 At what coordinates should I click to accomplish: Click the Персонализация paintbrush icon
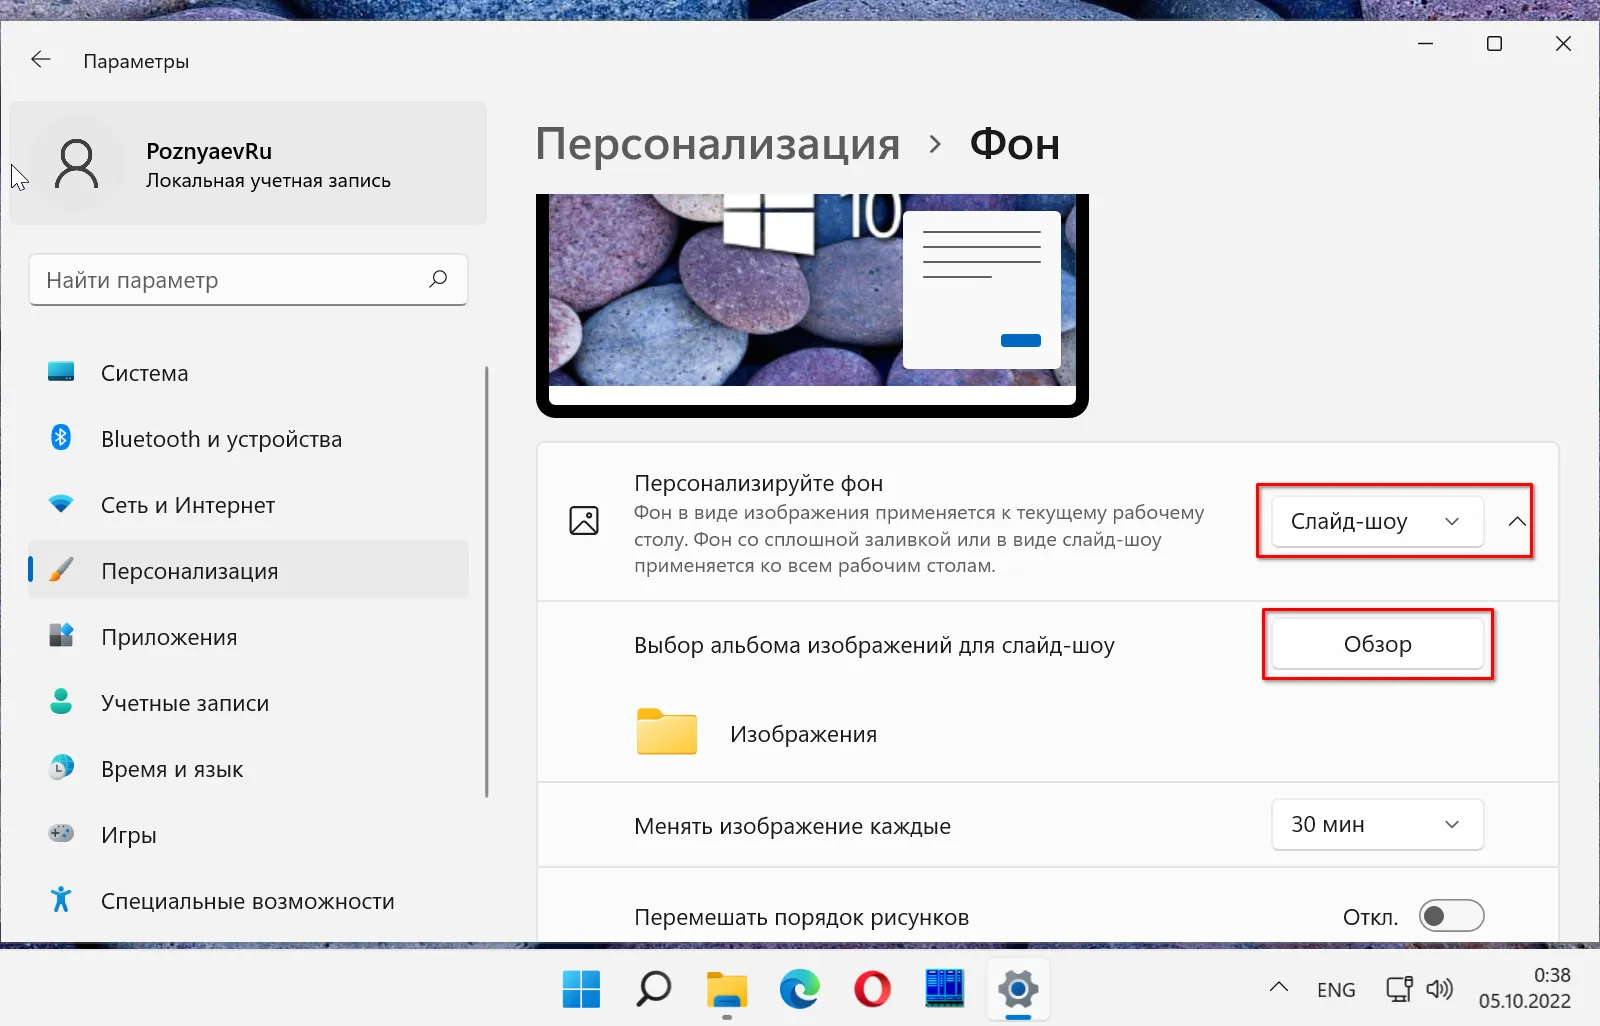[61, 570]
